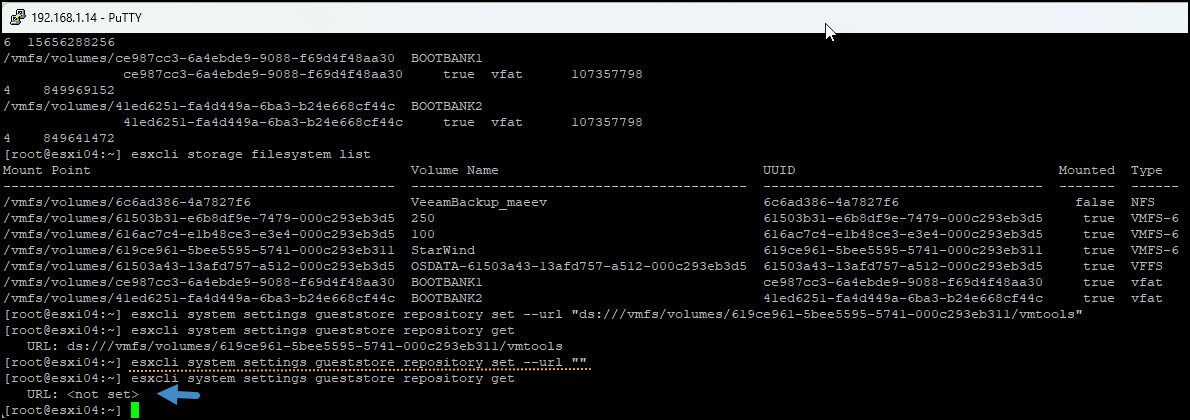Click the '4 849641472' output line
1190x420 pixels.
coord(59,138)
